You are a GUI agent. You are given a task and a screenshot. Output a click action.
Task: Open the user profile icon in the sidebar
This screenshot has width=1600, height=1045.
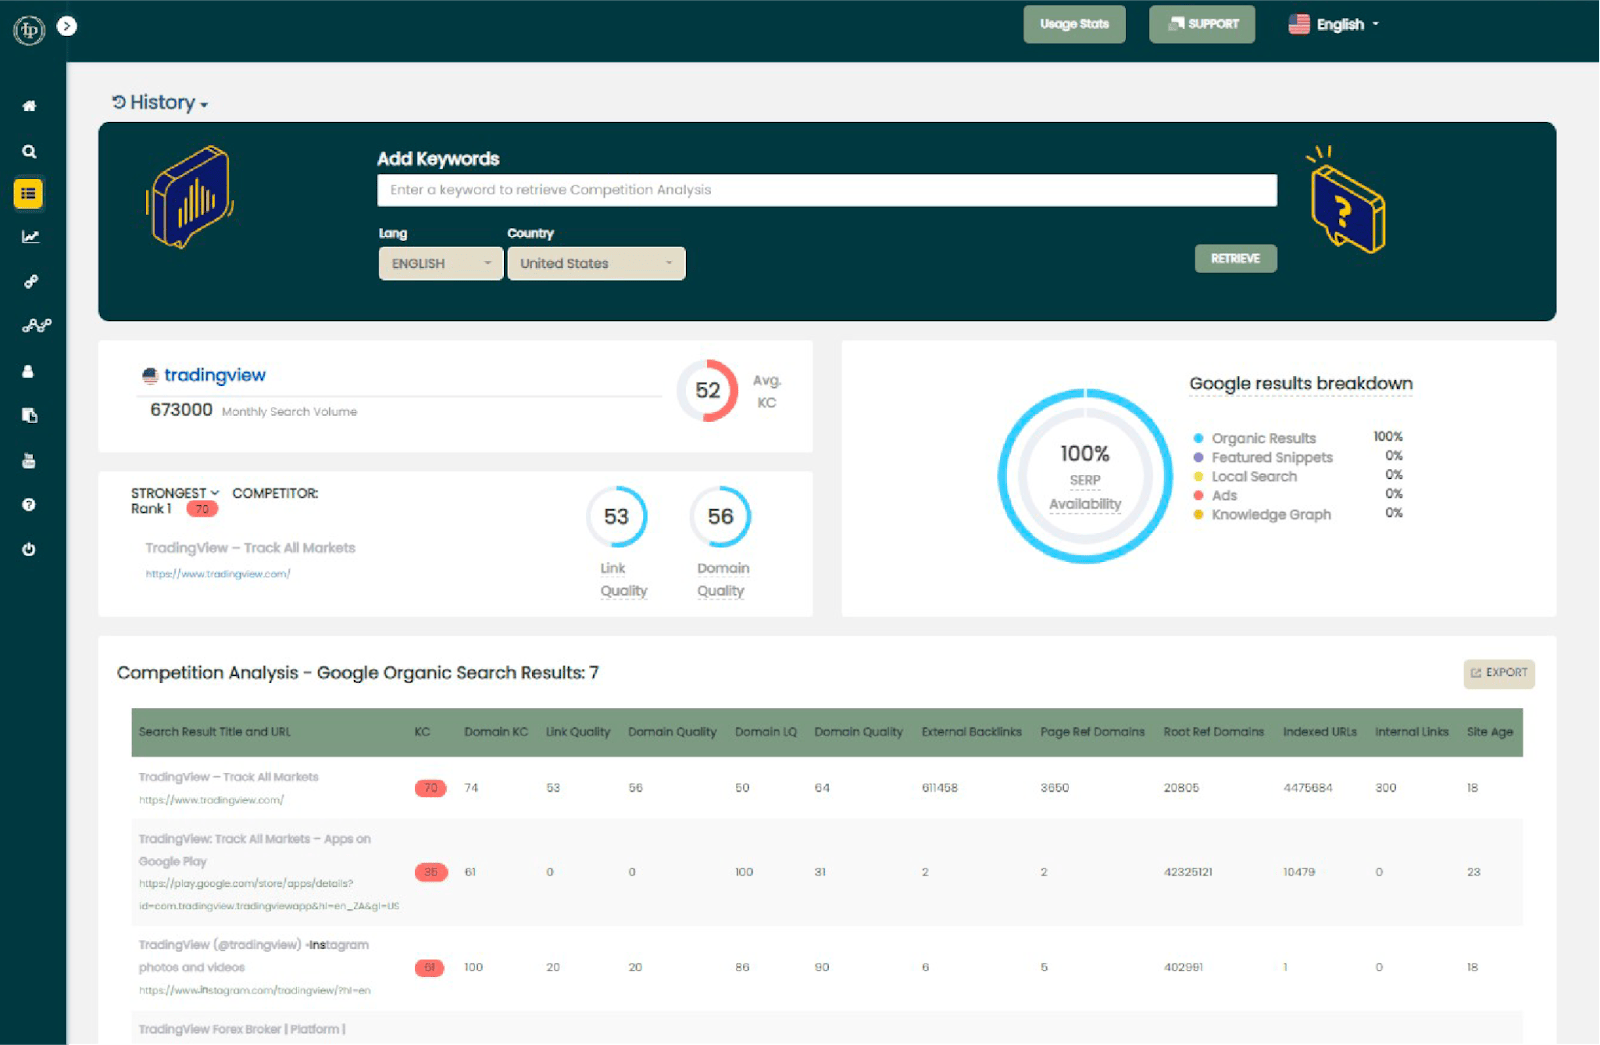(28, 371)
